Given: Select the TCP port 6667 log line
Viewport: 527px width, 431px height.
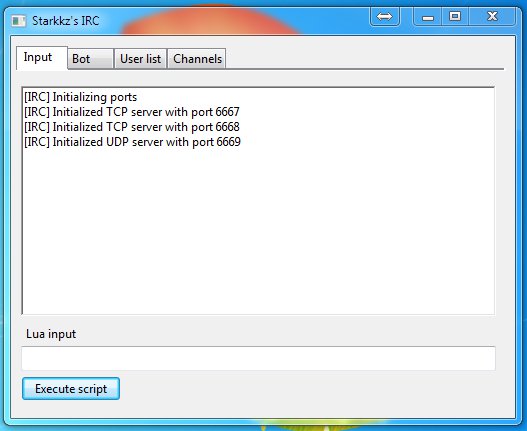Looking at the screenshot, I should (132, 112).
